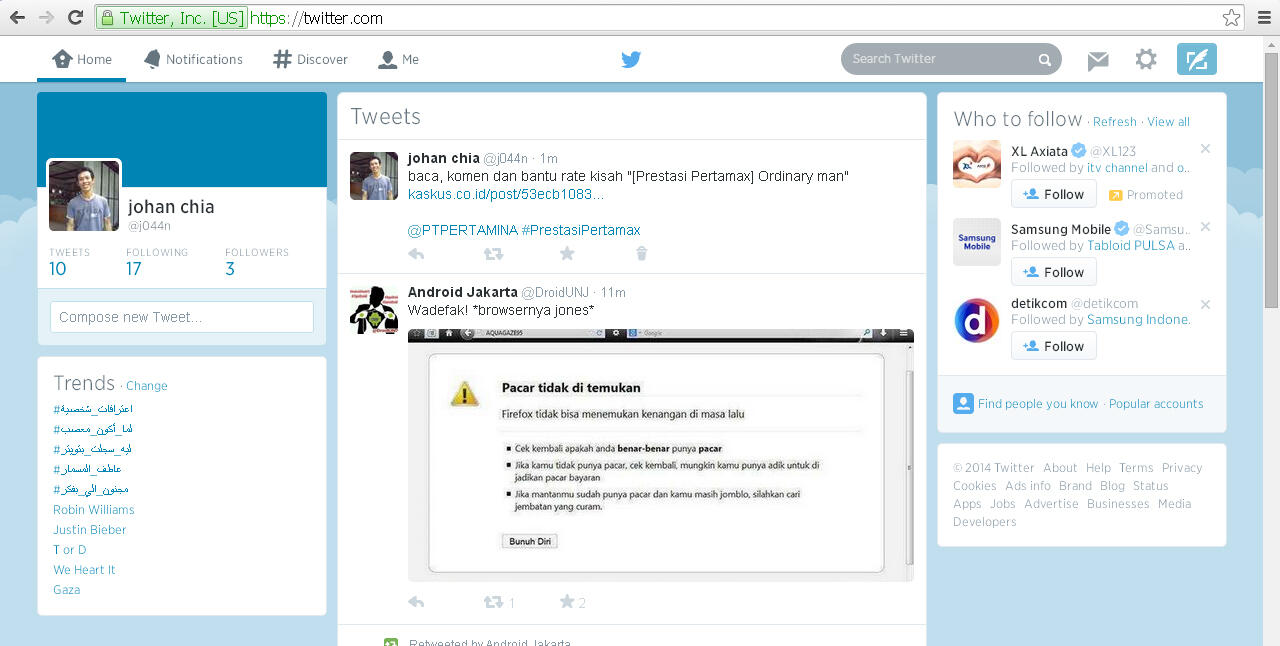This screenshot has height=646, width=1280.
Task: Click the Find people icon
Action: (963, 403)
